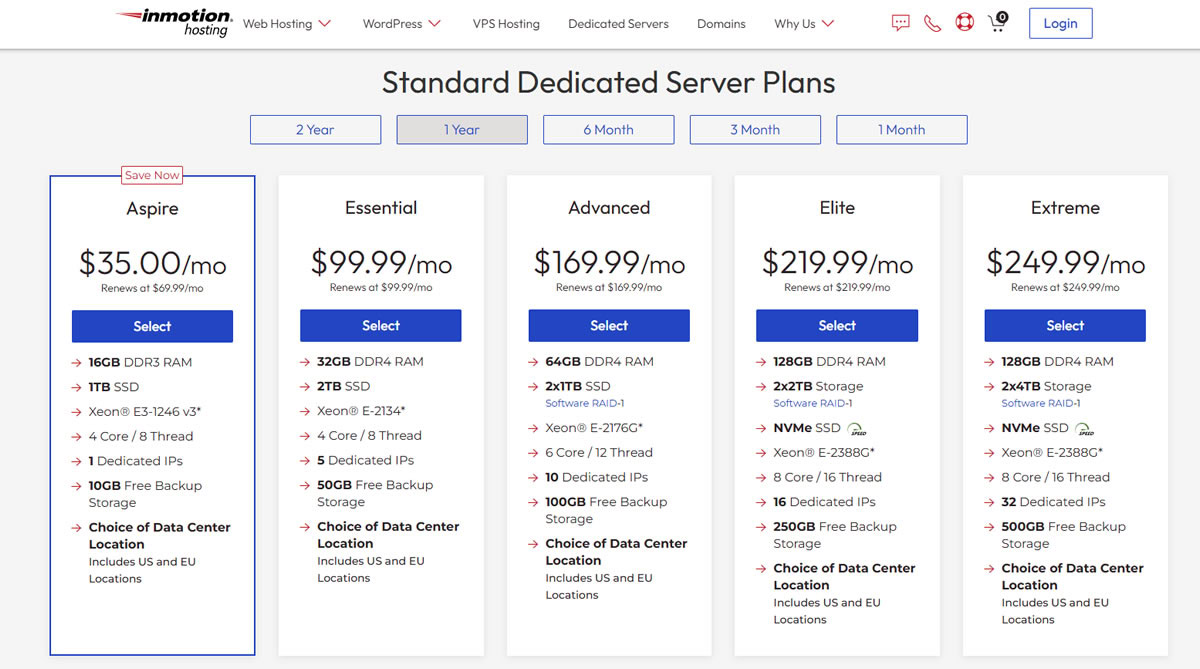Viewport: 1200px width, 669px height.
Task: Click '2x1TB SSD' feature
Action: coord(578,386)
